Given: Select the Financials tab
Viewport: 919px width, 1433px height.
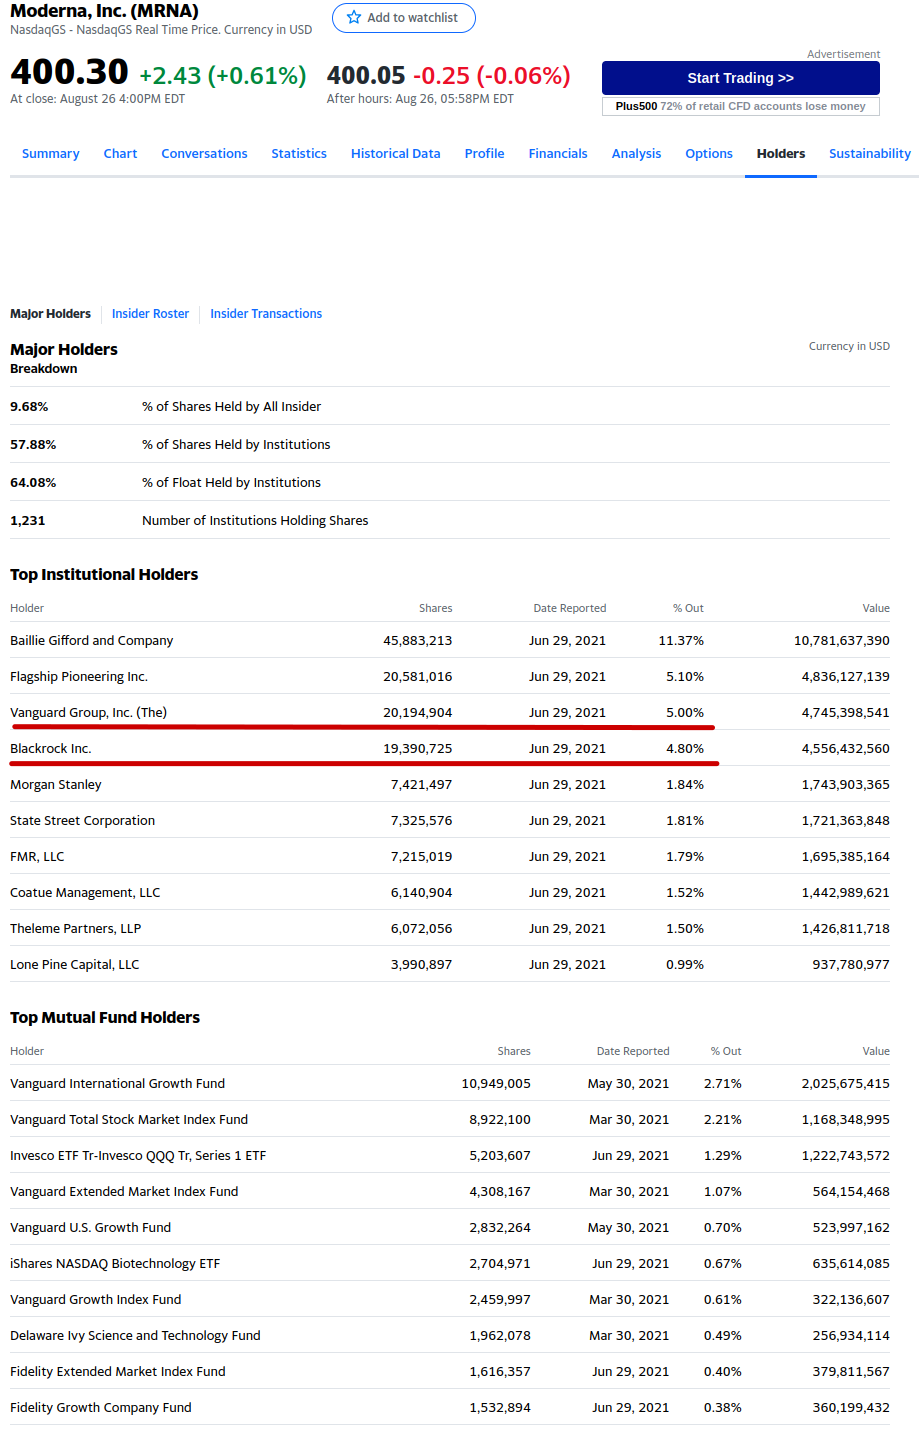Looking at the screenshot, I should (558, 154).
